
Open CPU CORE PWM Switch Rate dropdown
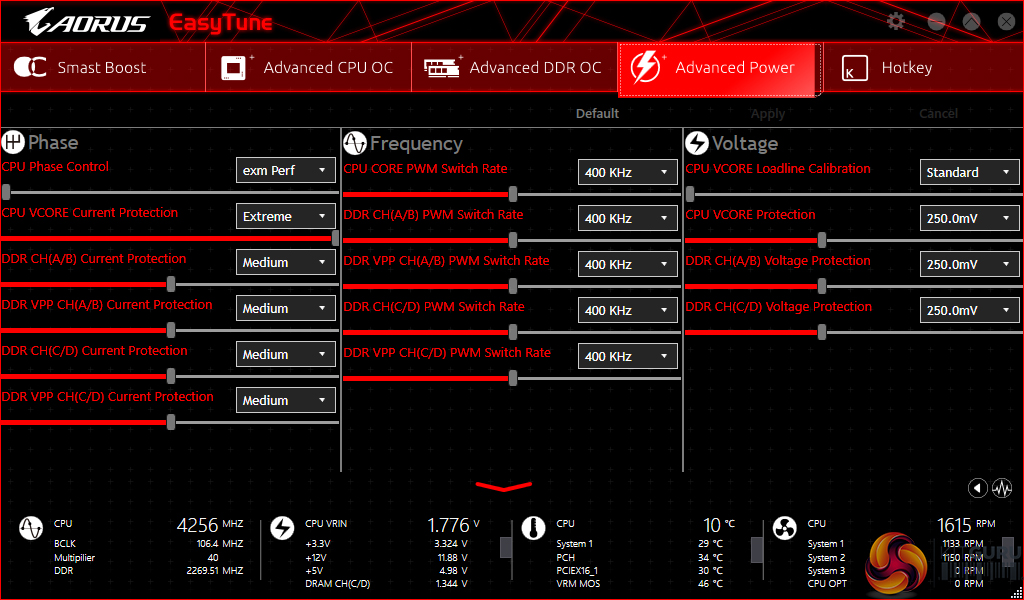tap(628, 172)
